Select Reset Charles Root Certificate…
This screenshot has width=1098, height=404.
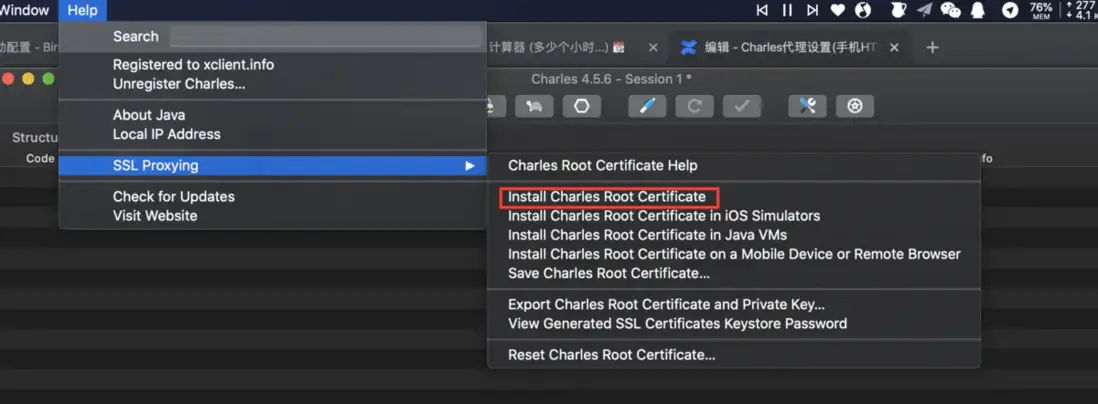click(611, 355)
